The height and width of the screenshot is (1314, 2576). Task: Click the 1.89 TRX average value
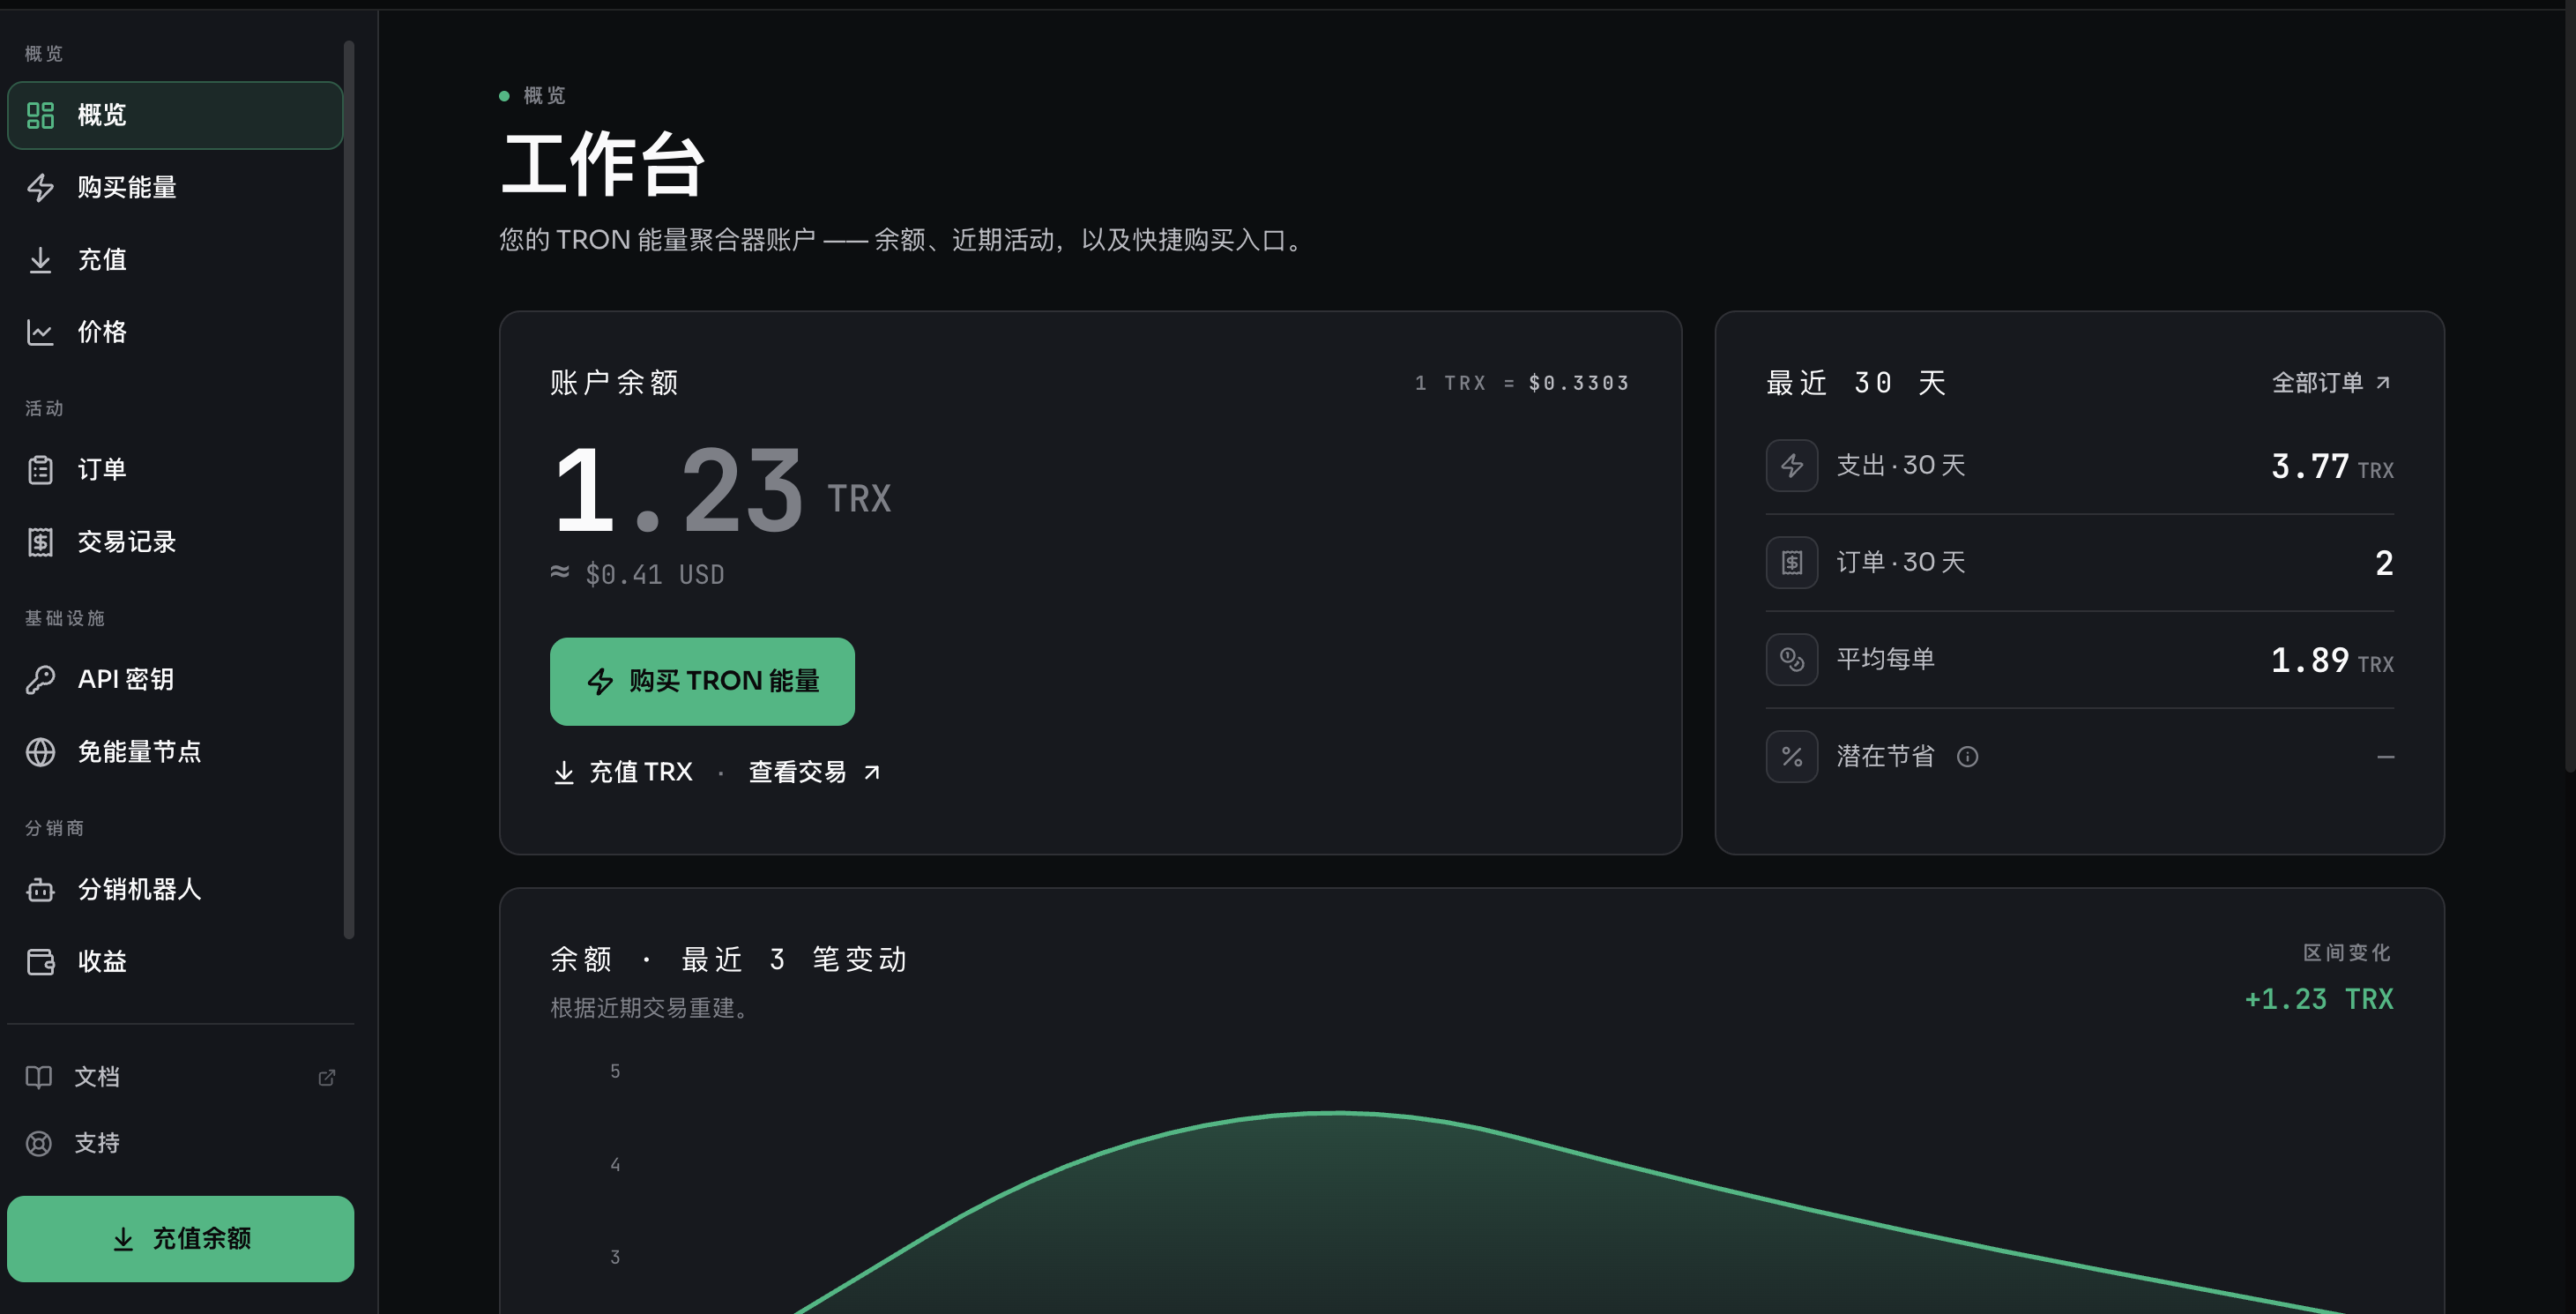pos(2332,660)
